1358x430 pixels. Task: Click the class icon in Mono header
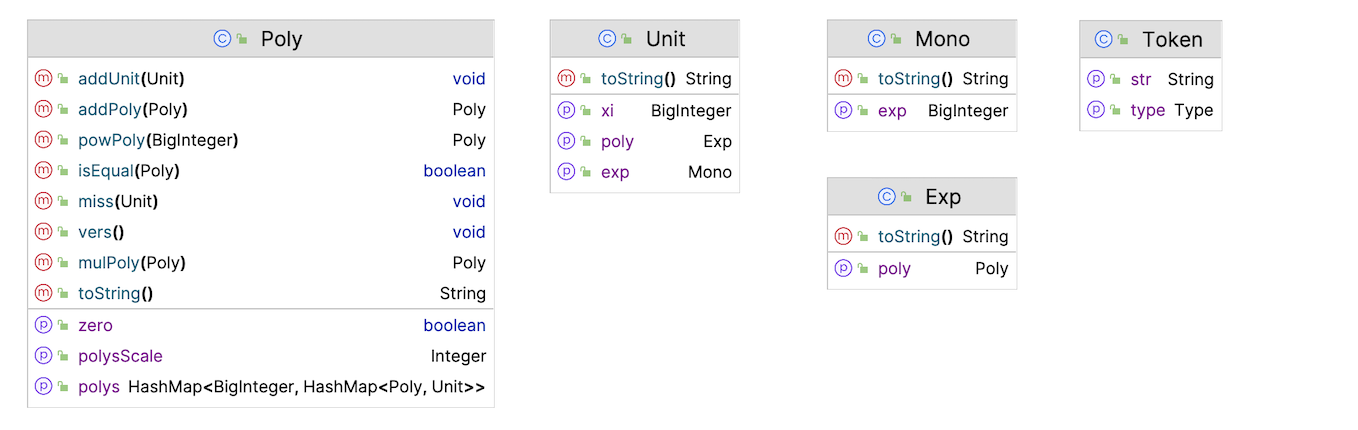point(876,39)
